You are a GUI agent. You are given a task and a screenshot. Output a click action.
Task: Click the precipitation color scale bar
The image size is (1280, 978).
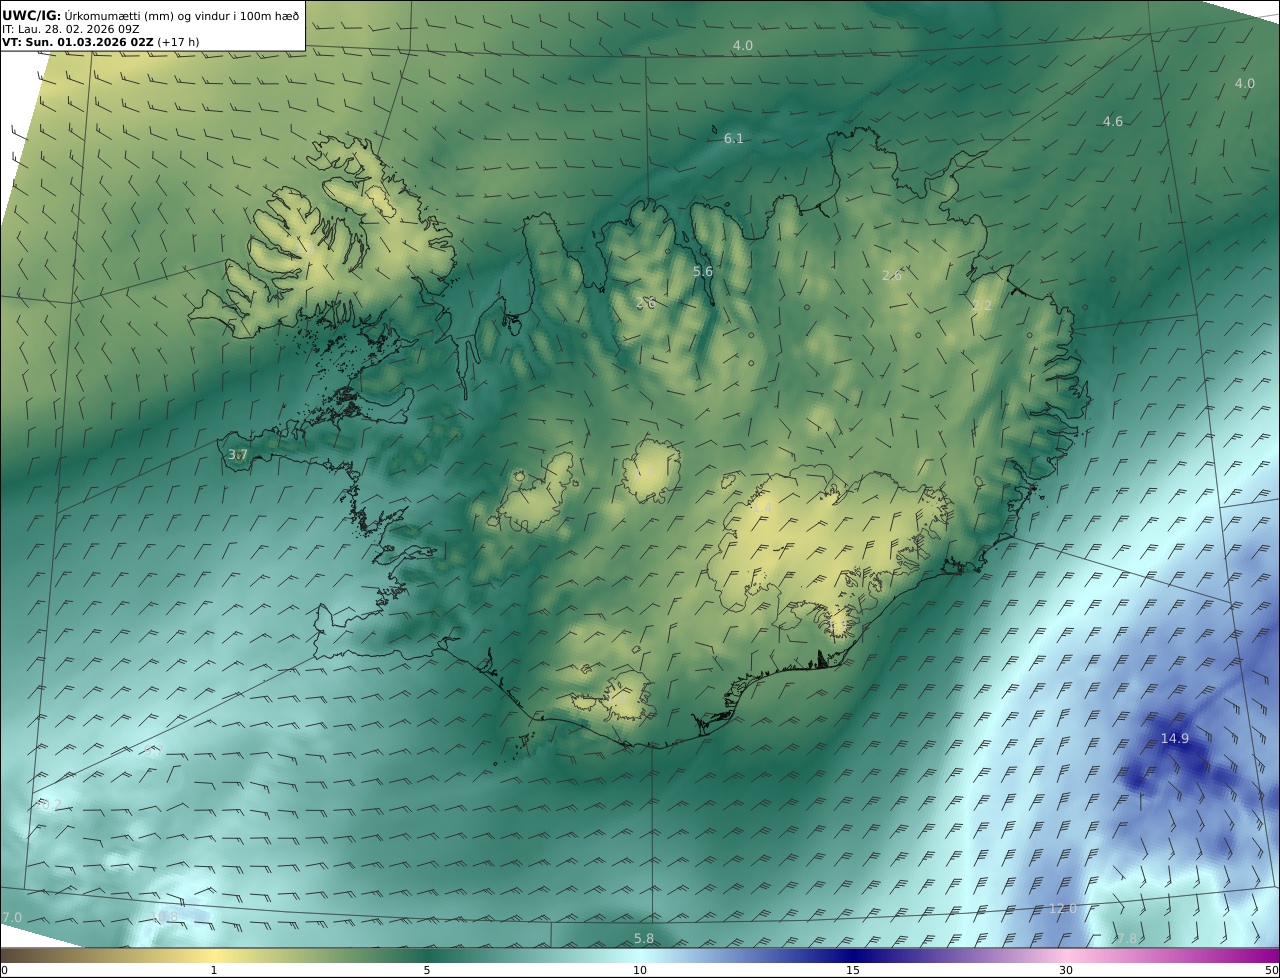tap(640, 955)
